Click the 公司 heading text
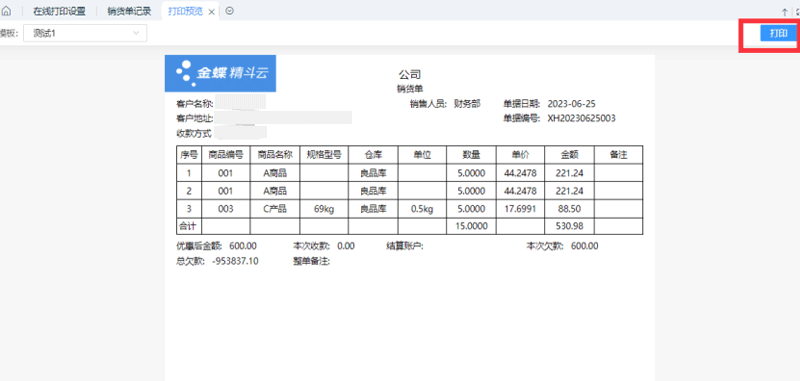This screenshot has height=381, width=800. click(410, 75)
